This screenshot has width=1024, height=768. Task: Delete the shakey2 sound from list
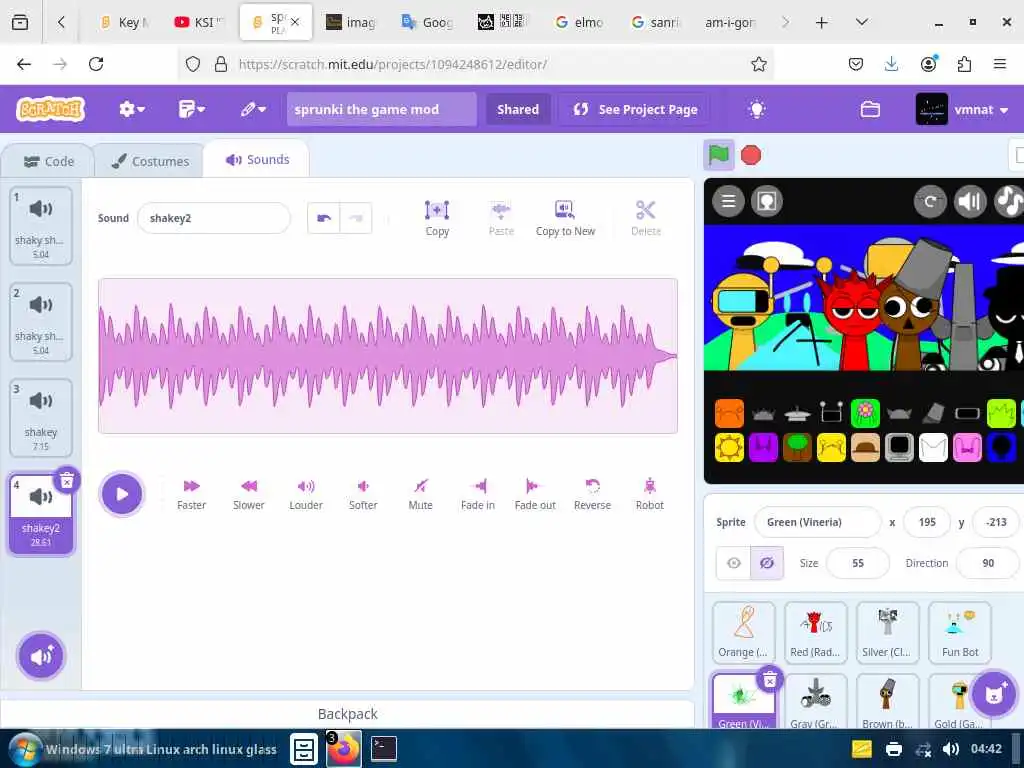coord(67,481)
